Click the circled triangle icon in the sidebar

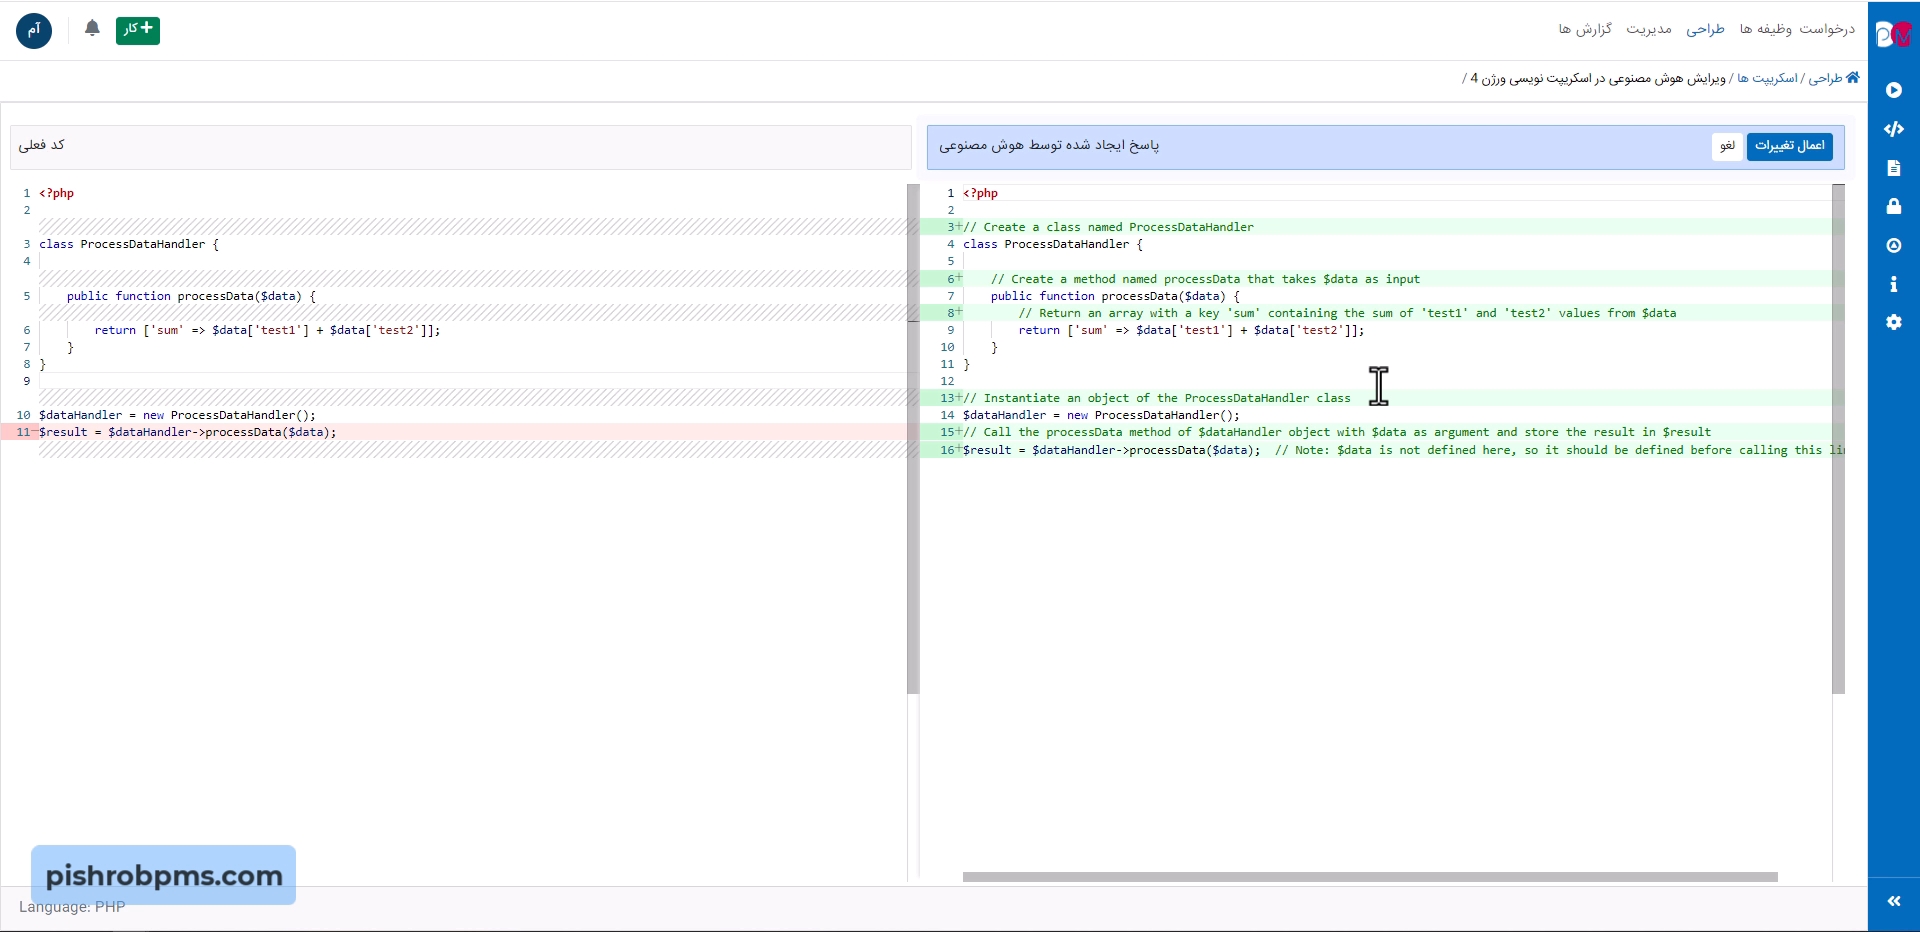click(1893, 246)
